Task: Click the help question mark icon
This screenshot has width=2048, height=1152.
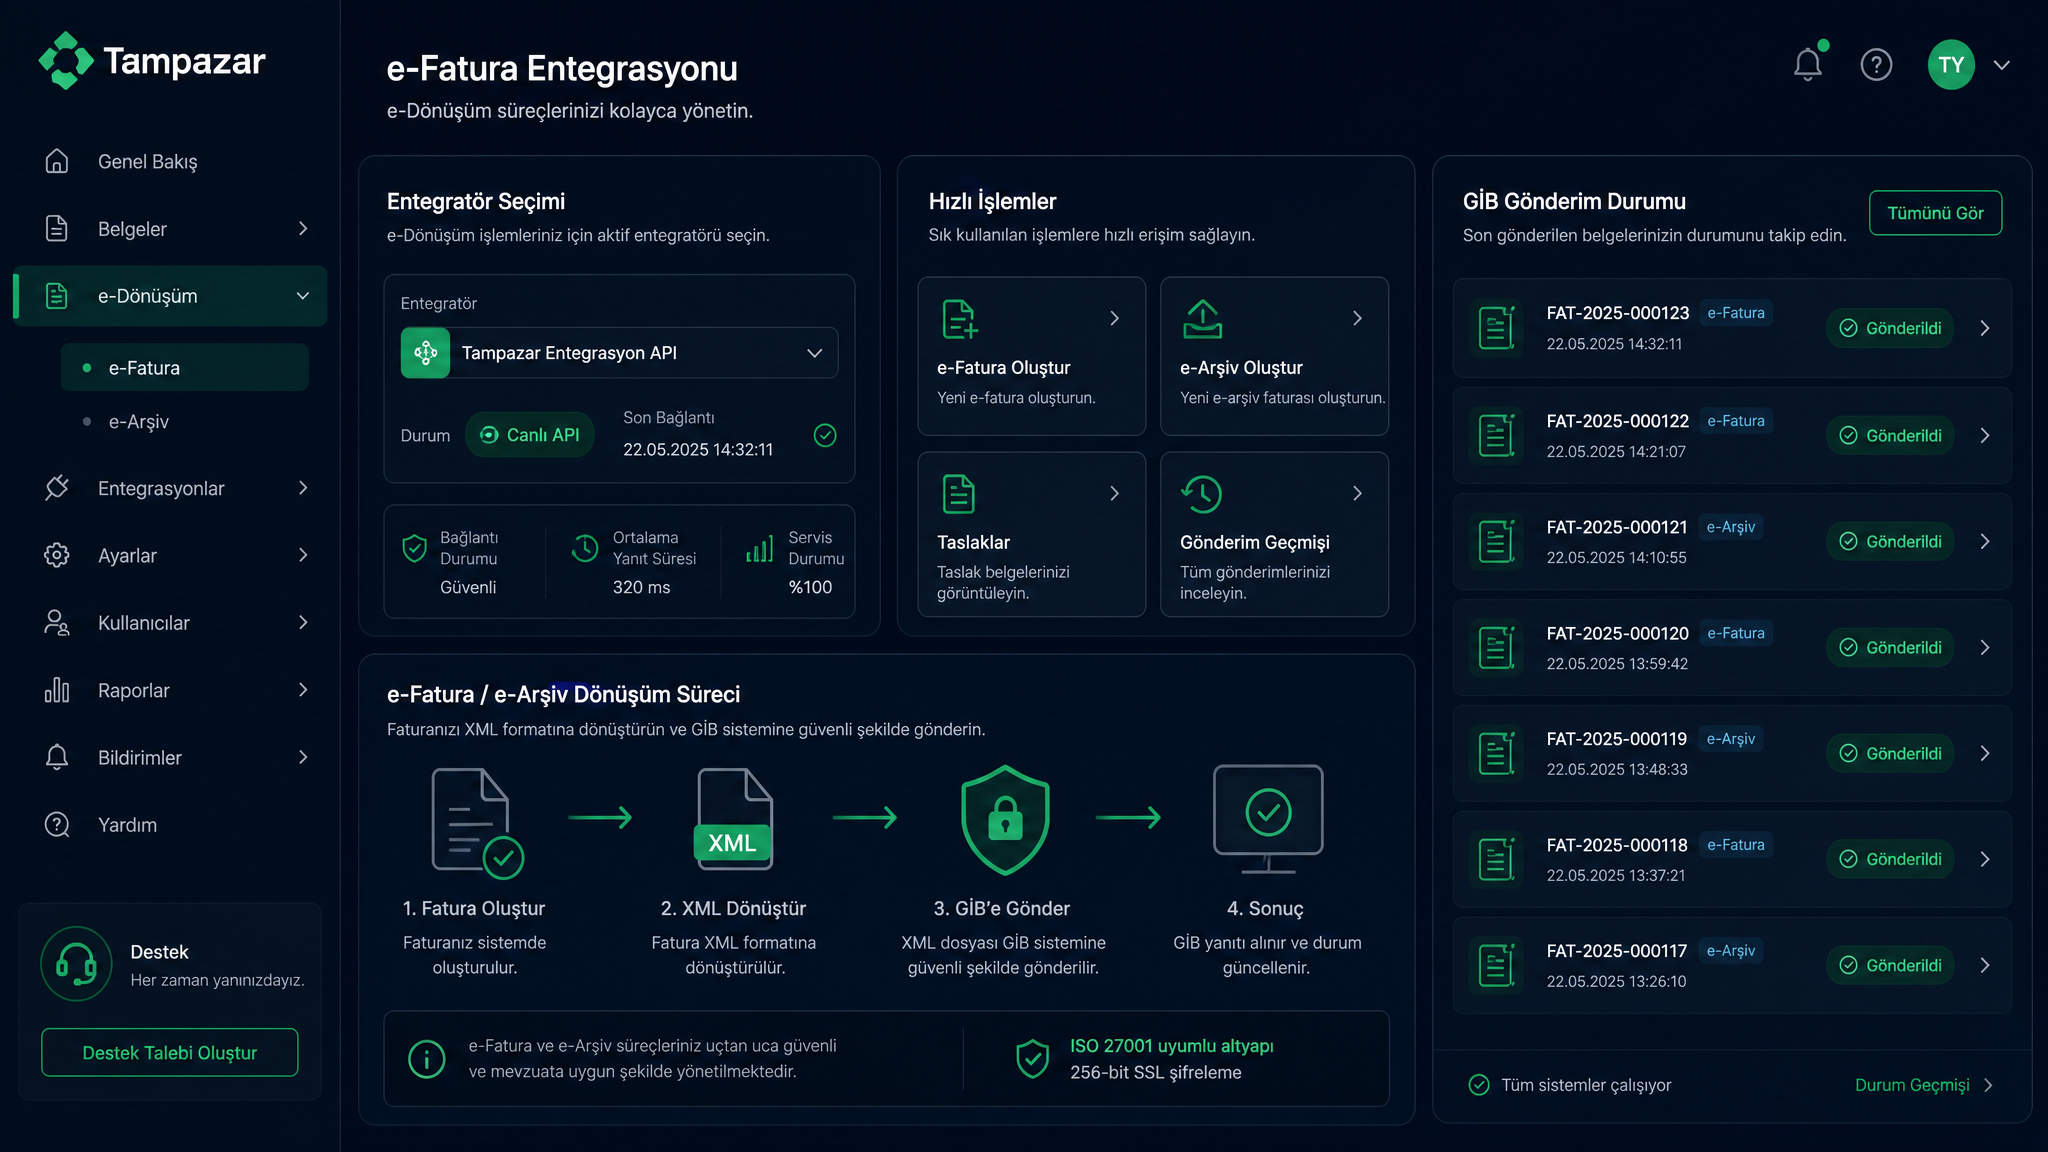Action: pos(1876,65)
